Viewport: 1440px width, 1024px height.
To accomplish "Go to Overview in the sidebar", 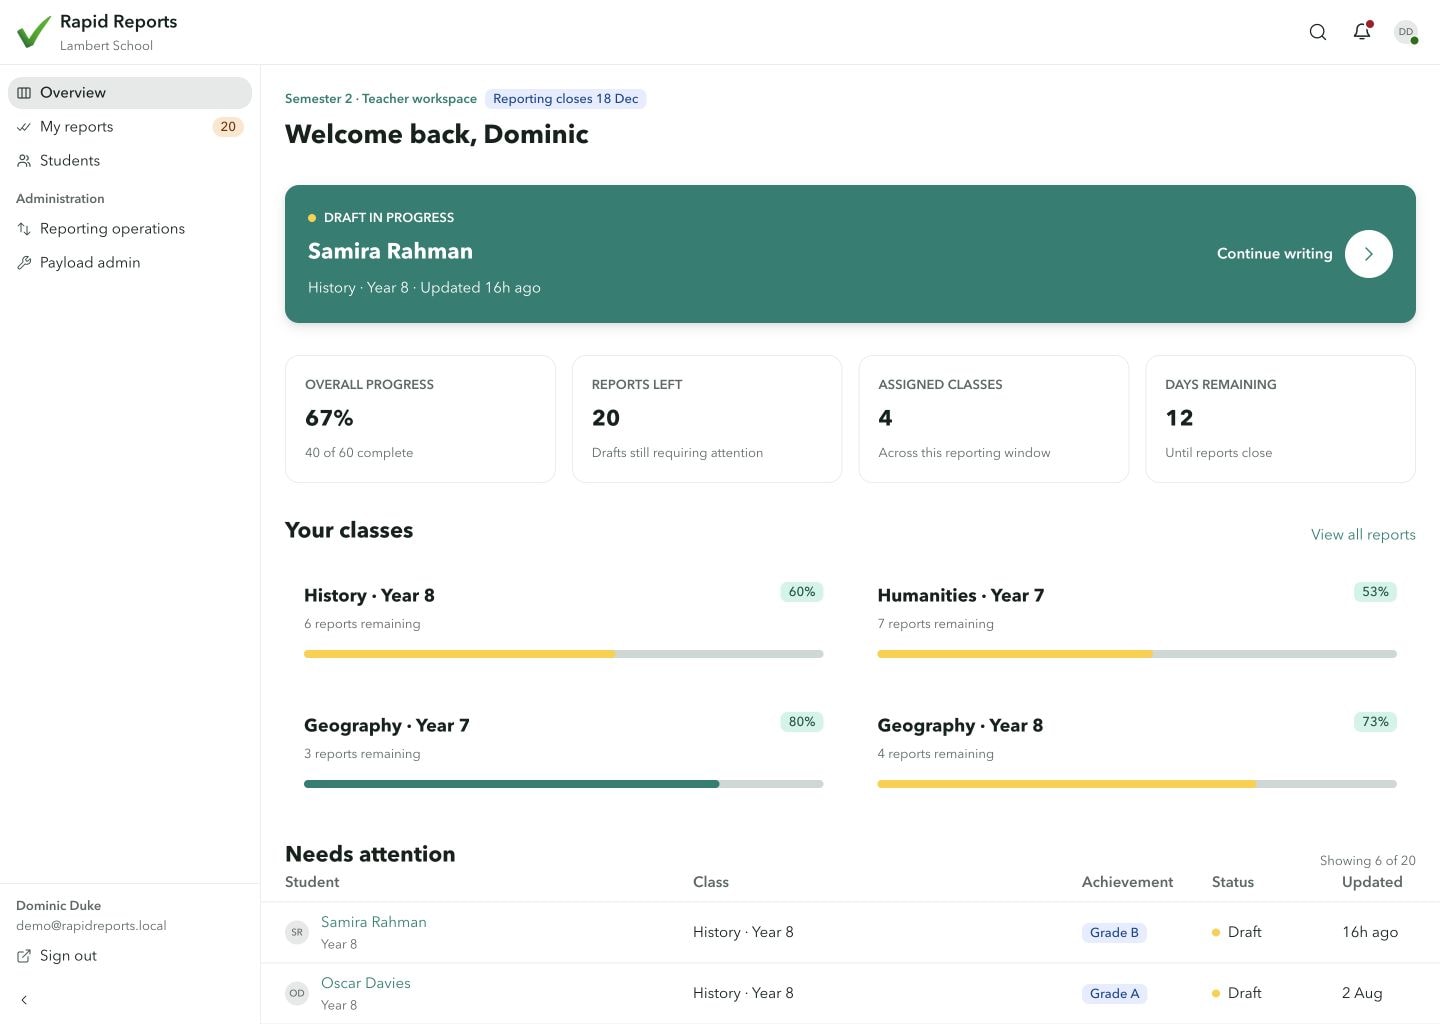I will pos(130,93).
